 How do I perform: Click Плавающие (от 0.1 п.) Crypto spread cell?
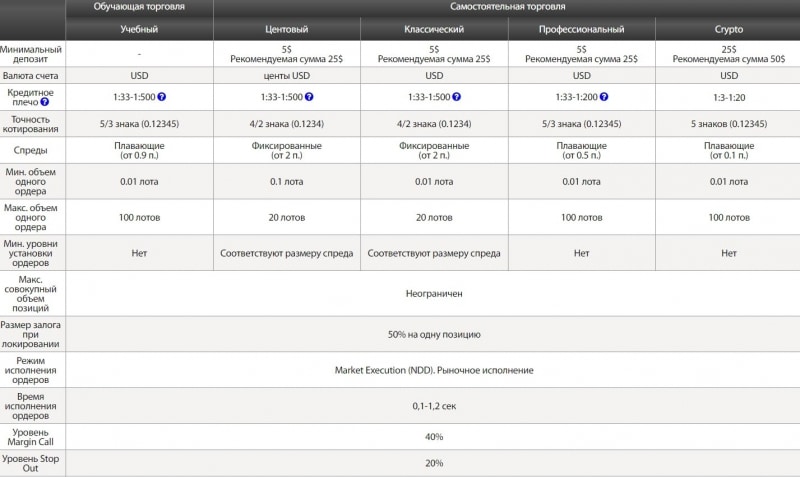(729, 150)
